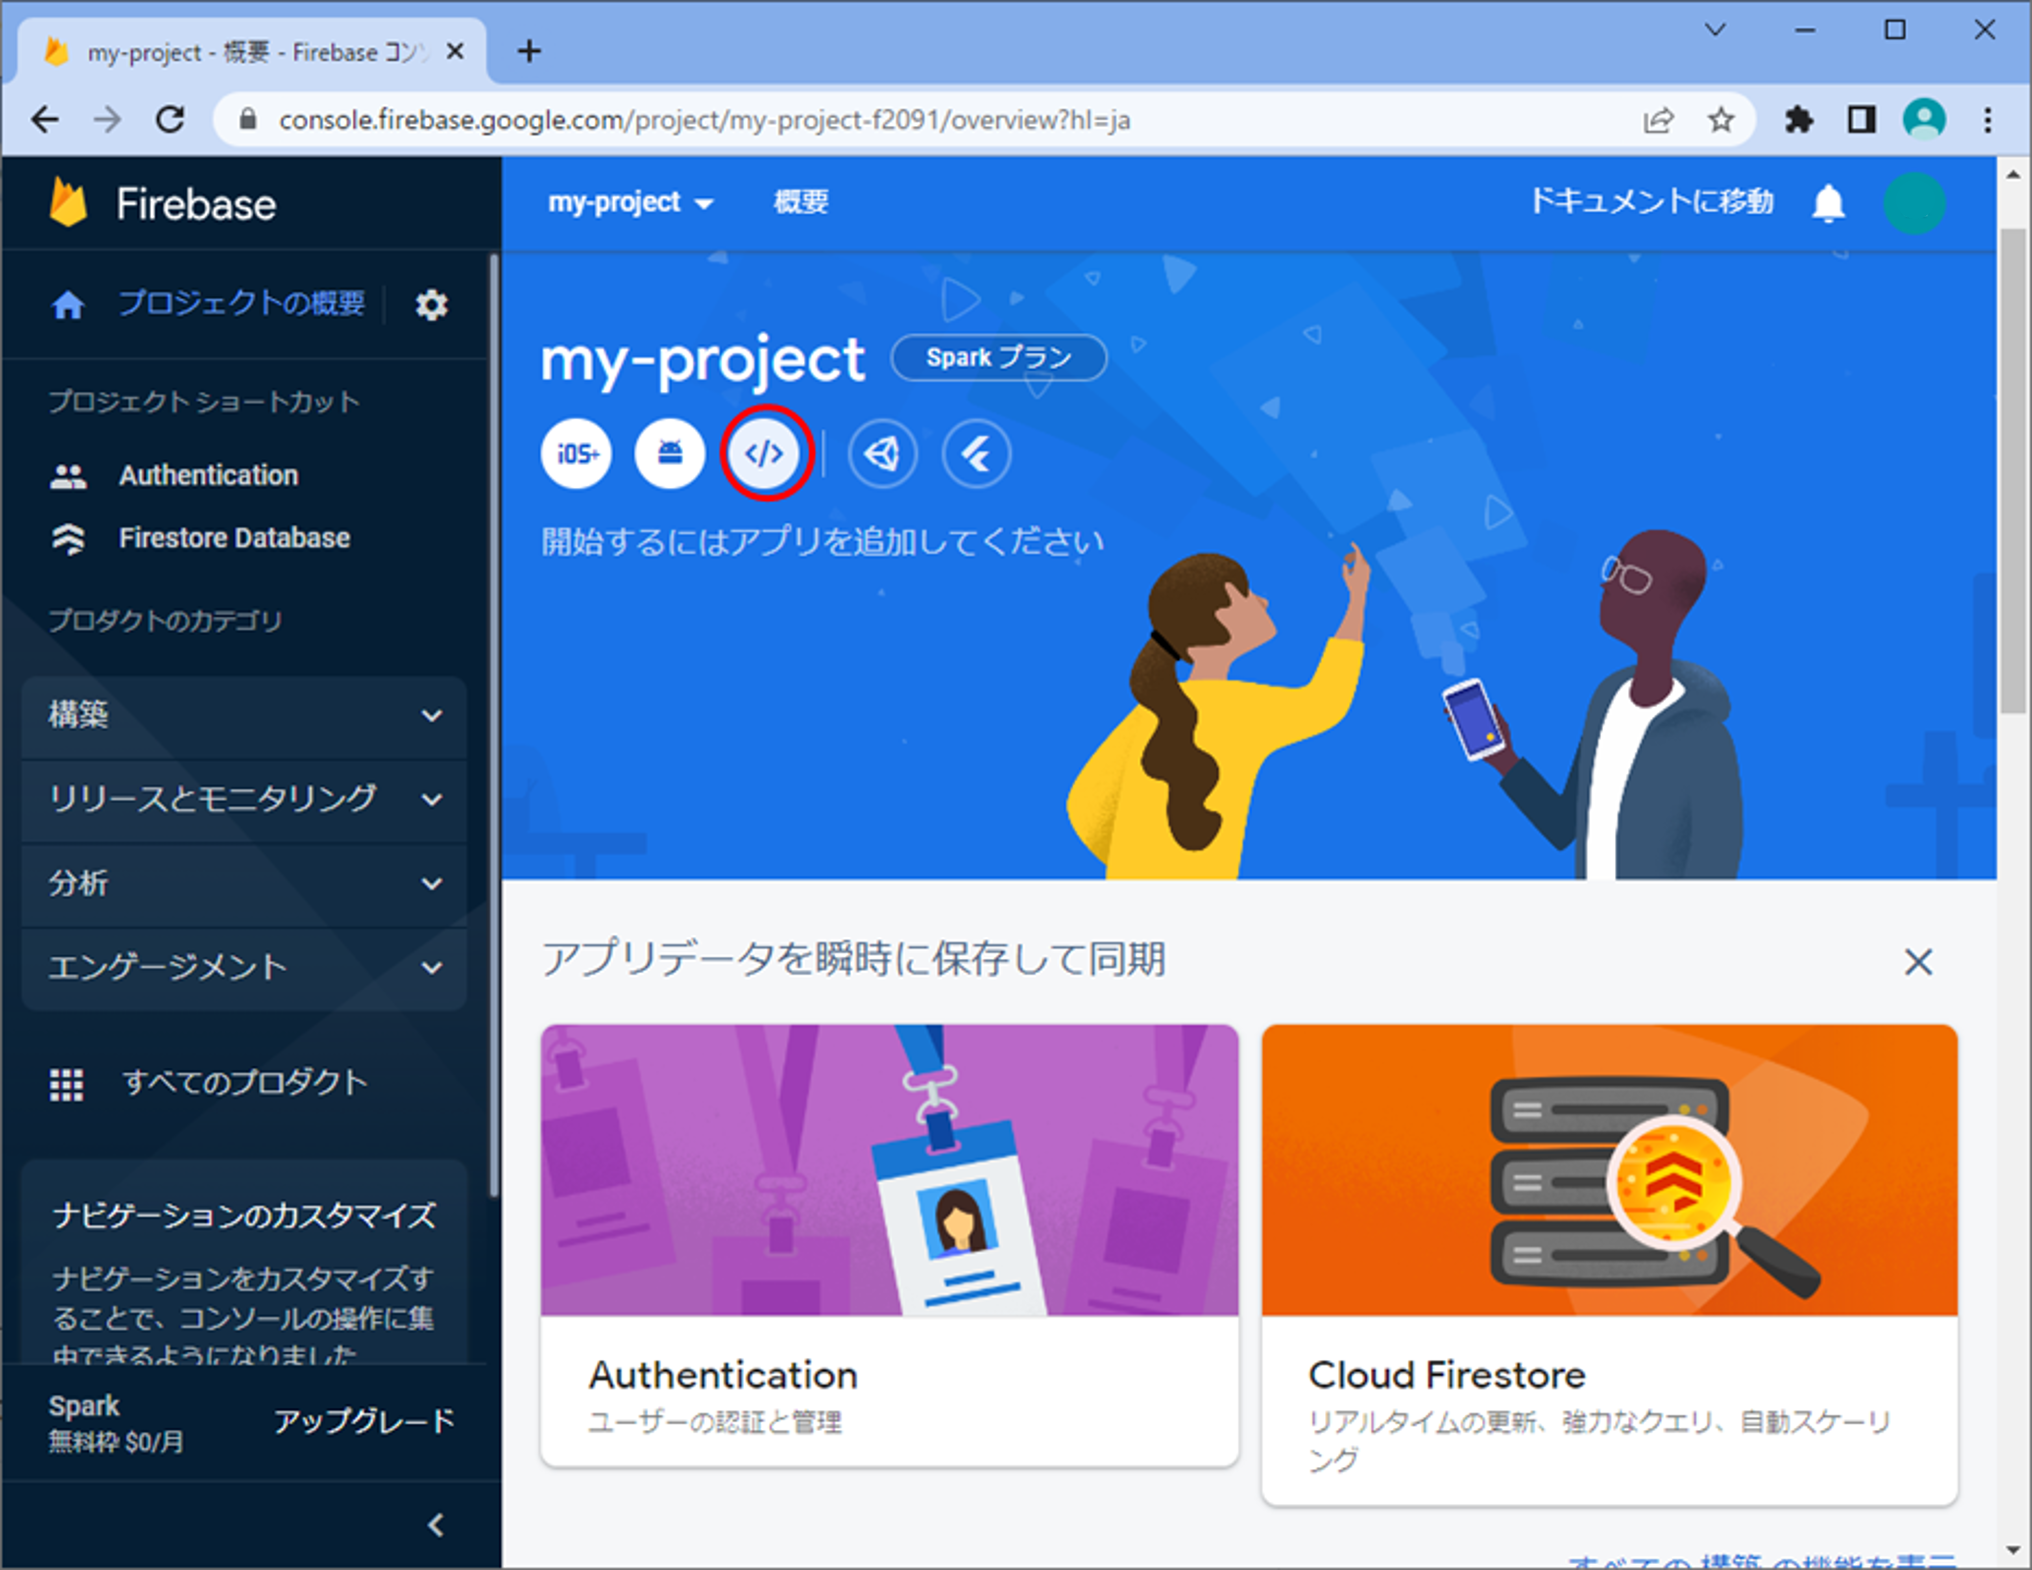Open a new browser tab
Viewport: 2032px width, 1570px height.
pyautogui.click(x=530, y=51)
